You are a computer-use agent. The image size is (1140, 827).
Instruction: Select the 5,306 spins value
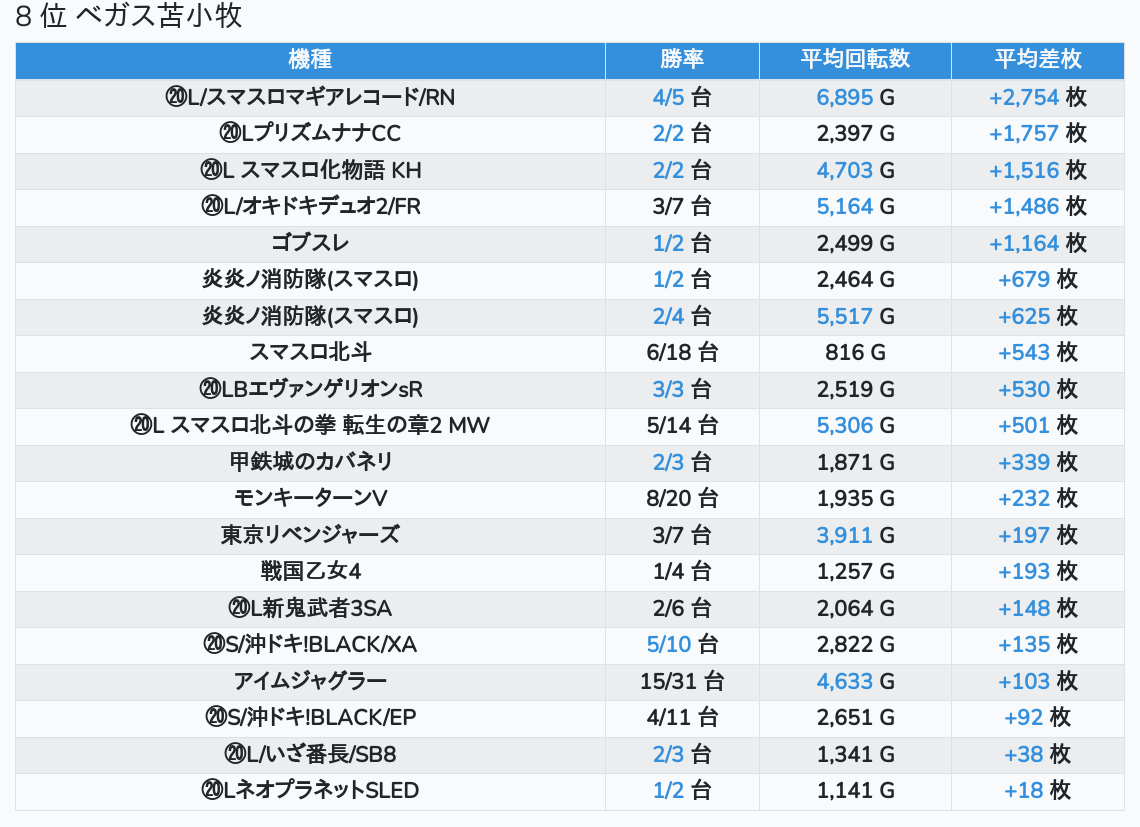(845, 426)
